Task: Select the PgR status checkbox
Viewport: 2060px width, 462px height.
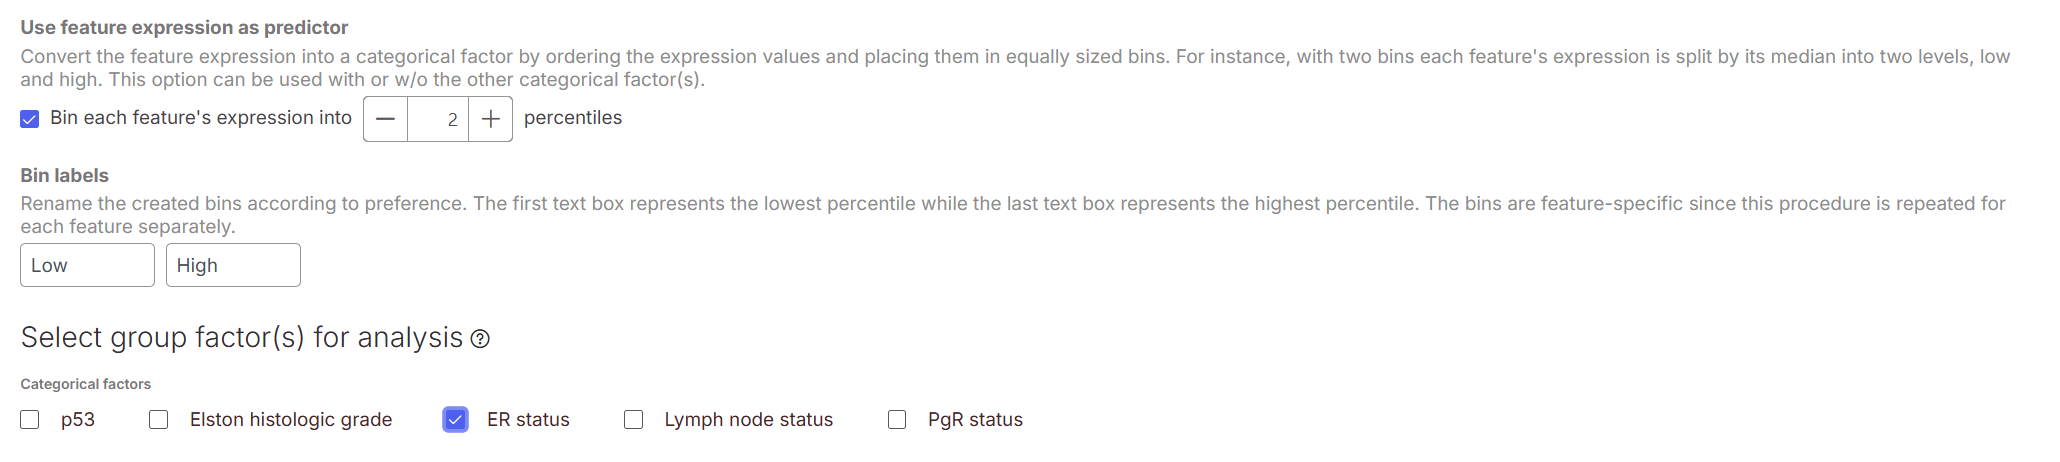Action: 897,420
